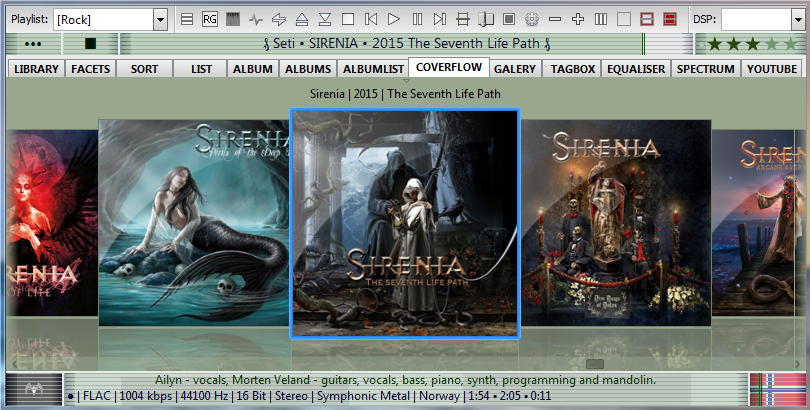Click the coverflow scrollbar right arrow
The width and height of the screenshot is (810, 410).
tap(799, 364)
